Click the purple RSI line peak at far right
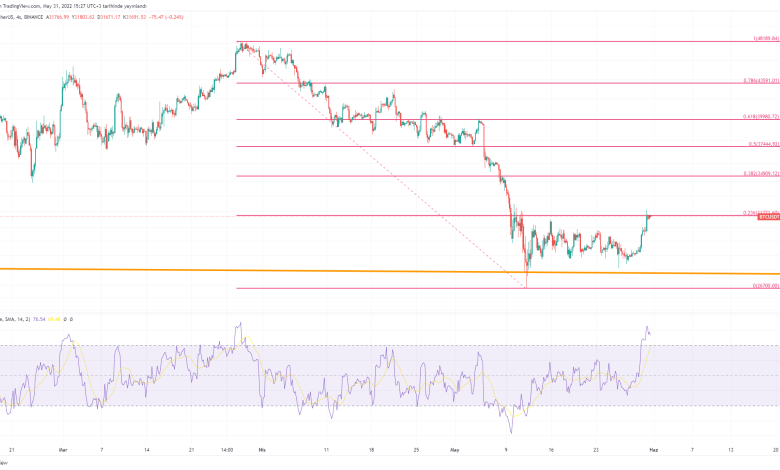780x470 pixels. [647, 327]
